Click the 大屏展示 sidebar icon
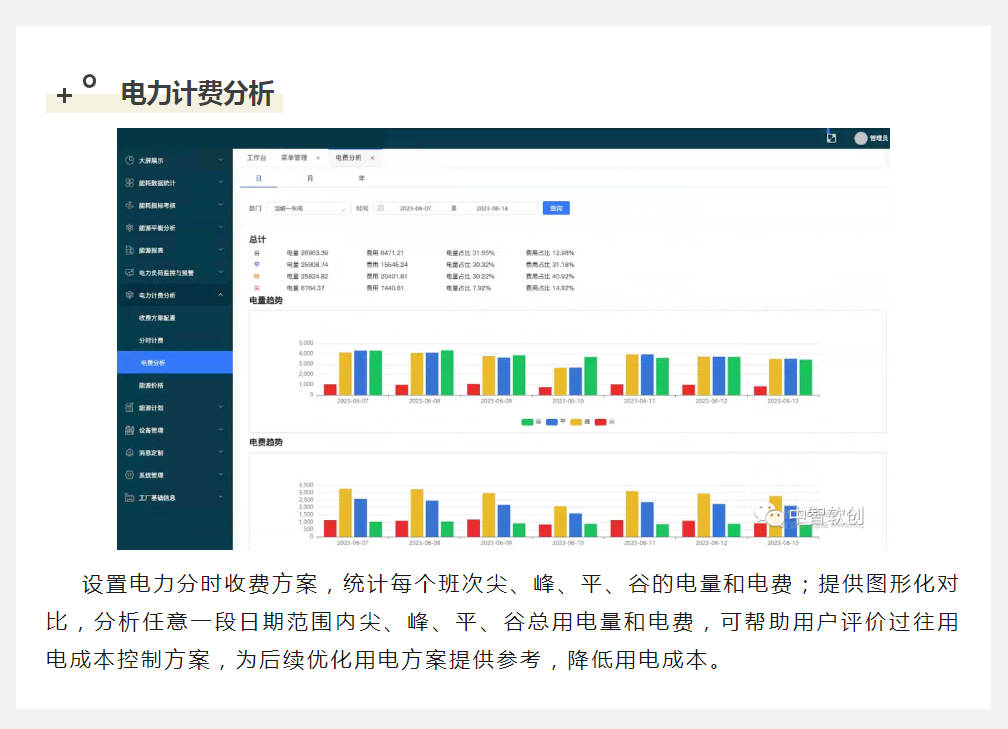 coord(130,160)
